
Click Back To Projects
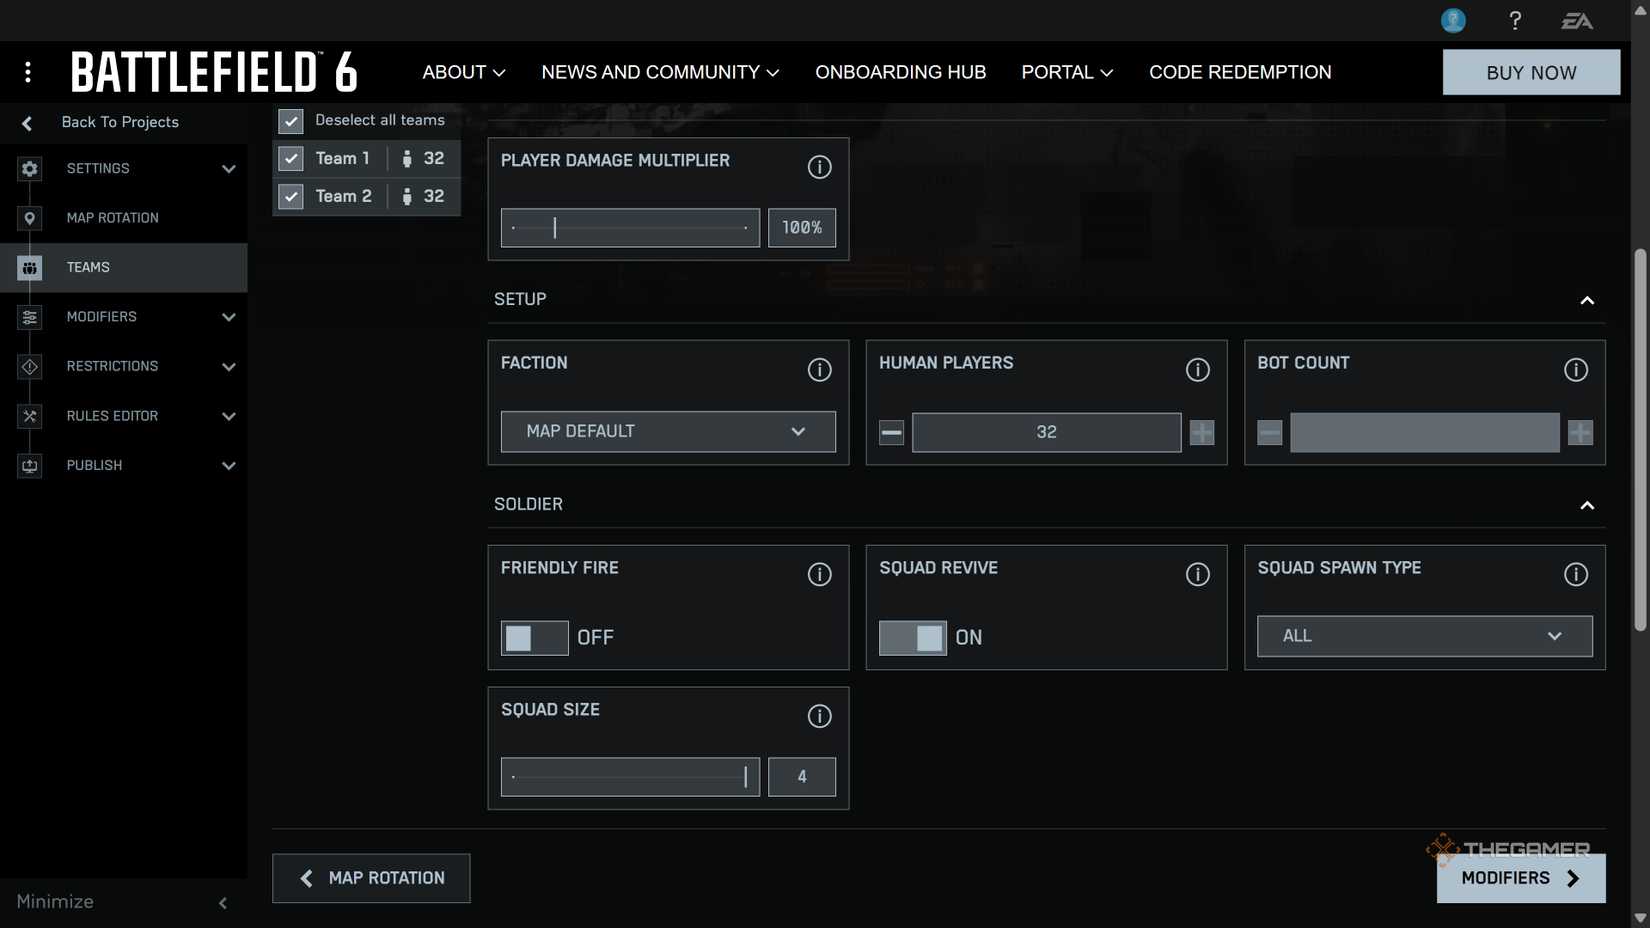pos(120,122)
